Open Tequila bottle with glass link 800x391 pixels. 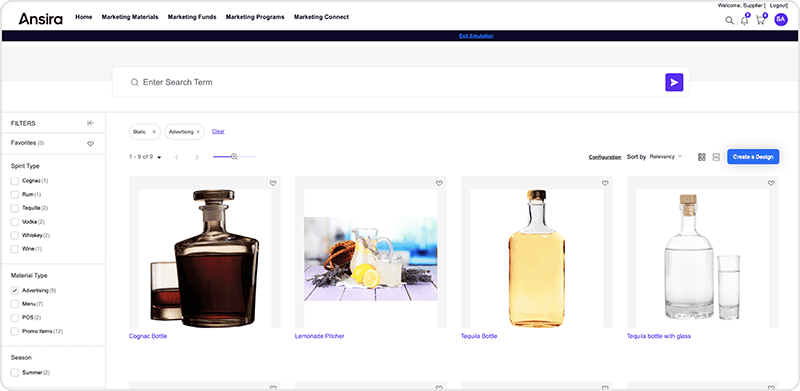(659, 336)
